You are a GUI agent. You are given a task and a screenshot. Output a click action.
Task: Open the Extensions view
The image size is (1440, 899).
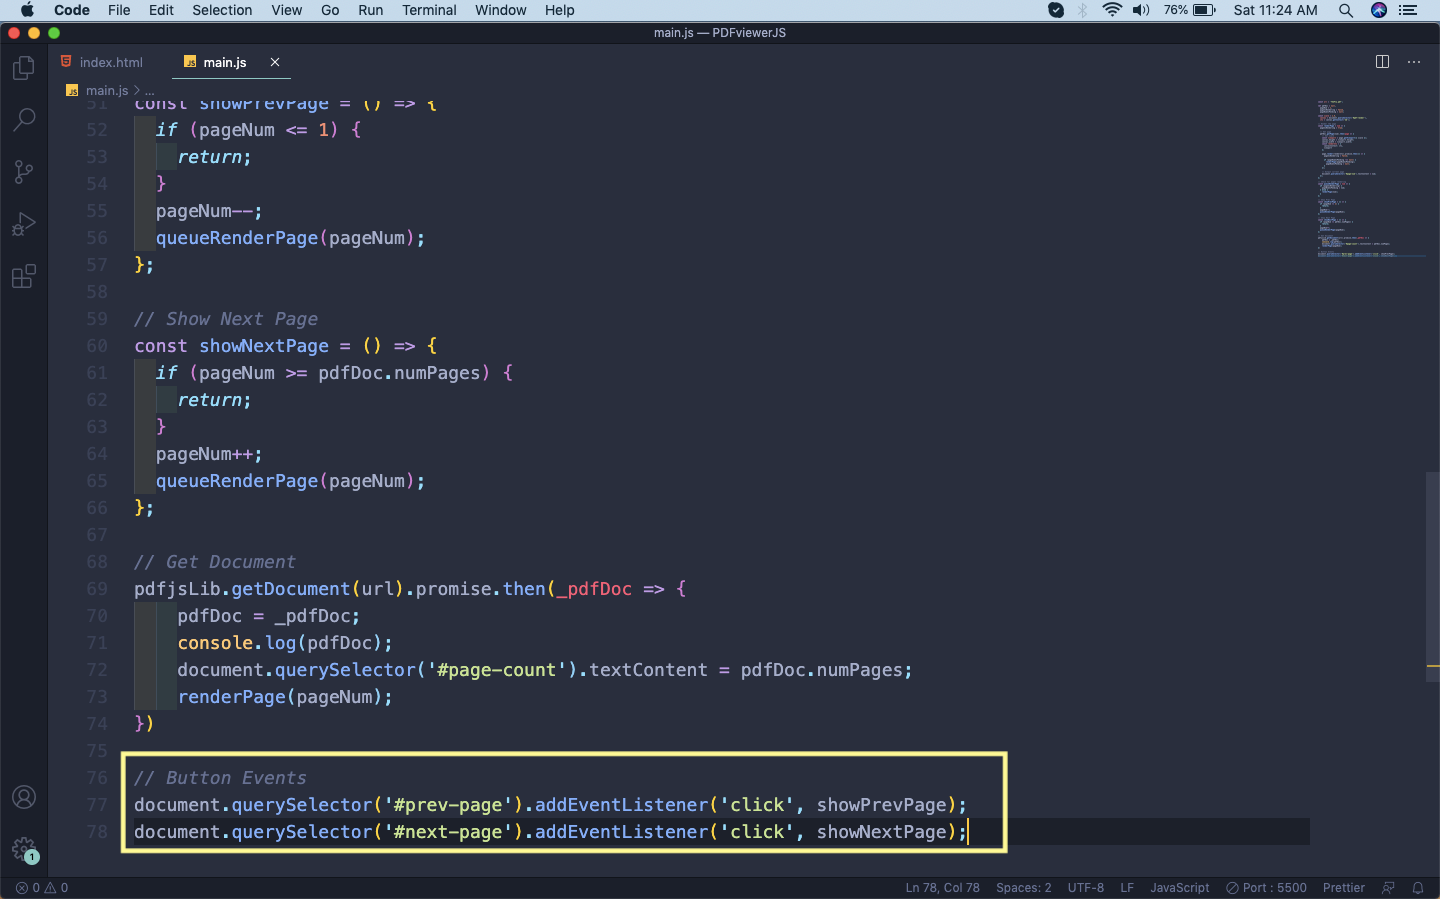coord(24,276)
